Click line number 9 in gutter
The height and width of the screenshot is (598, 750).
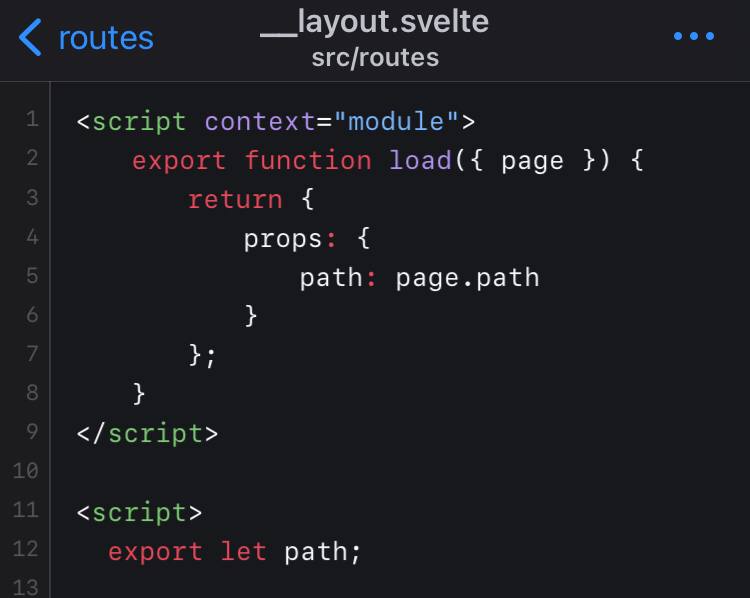click(x=32, y=432)
